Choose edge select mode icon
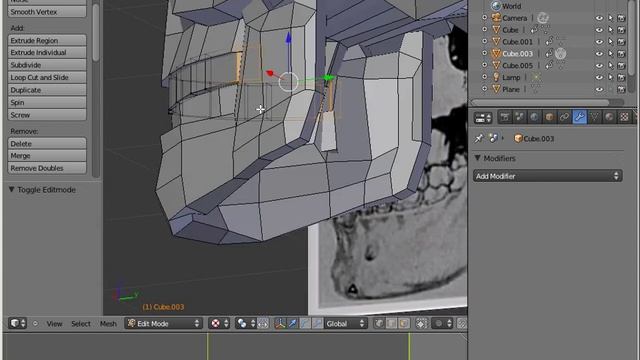Screen dimensions: 640x360 point(391,324)
